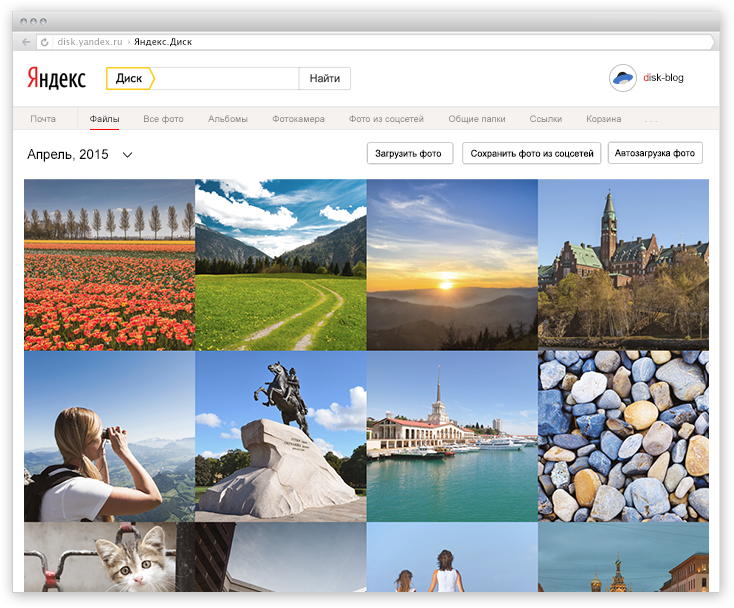Click the browser back arrow

pos(26,42)
